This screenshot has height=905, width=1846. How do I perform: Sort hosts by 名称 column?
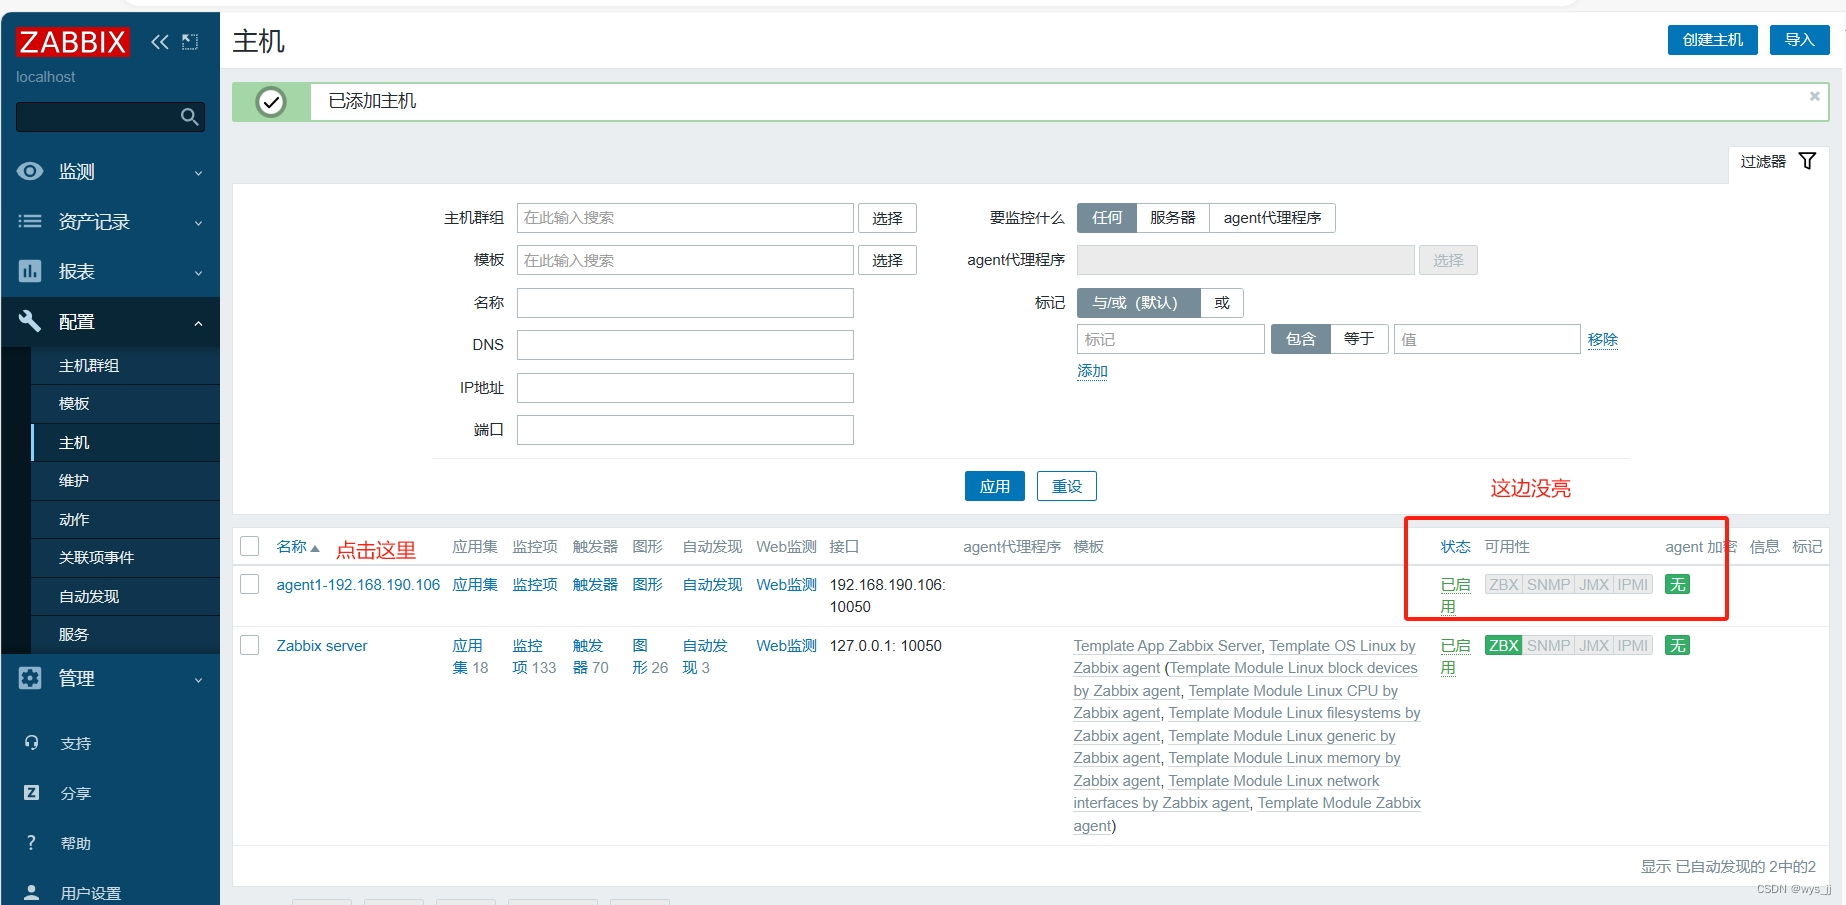[x=298, y=547]
